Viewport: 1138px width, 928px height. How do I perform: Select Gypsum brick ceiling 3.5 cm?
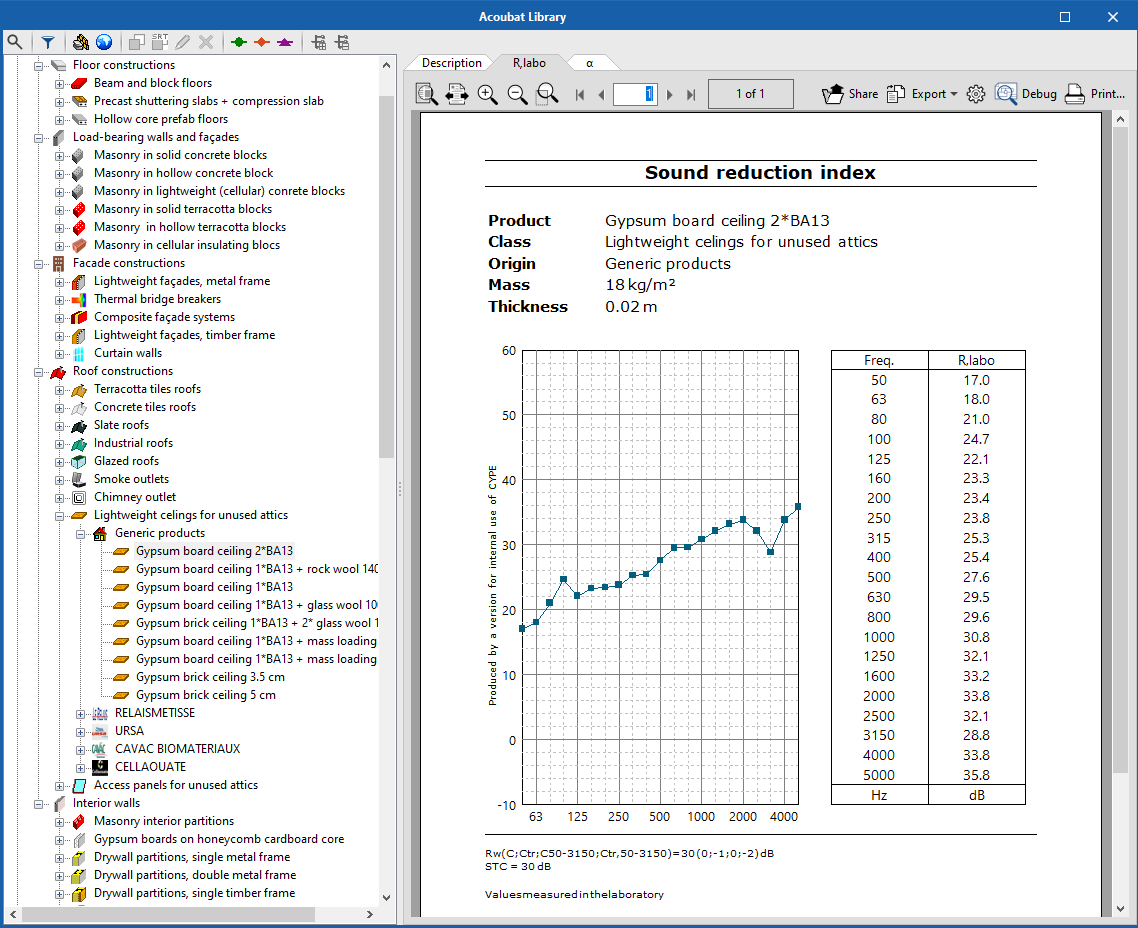210,677
